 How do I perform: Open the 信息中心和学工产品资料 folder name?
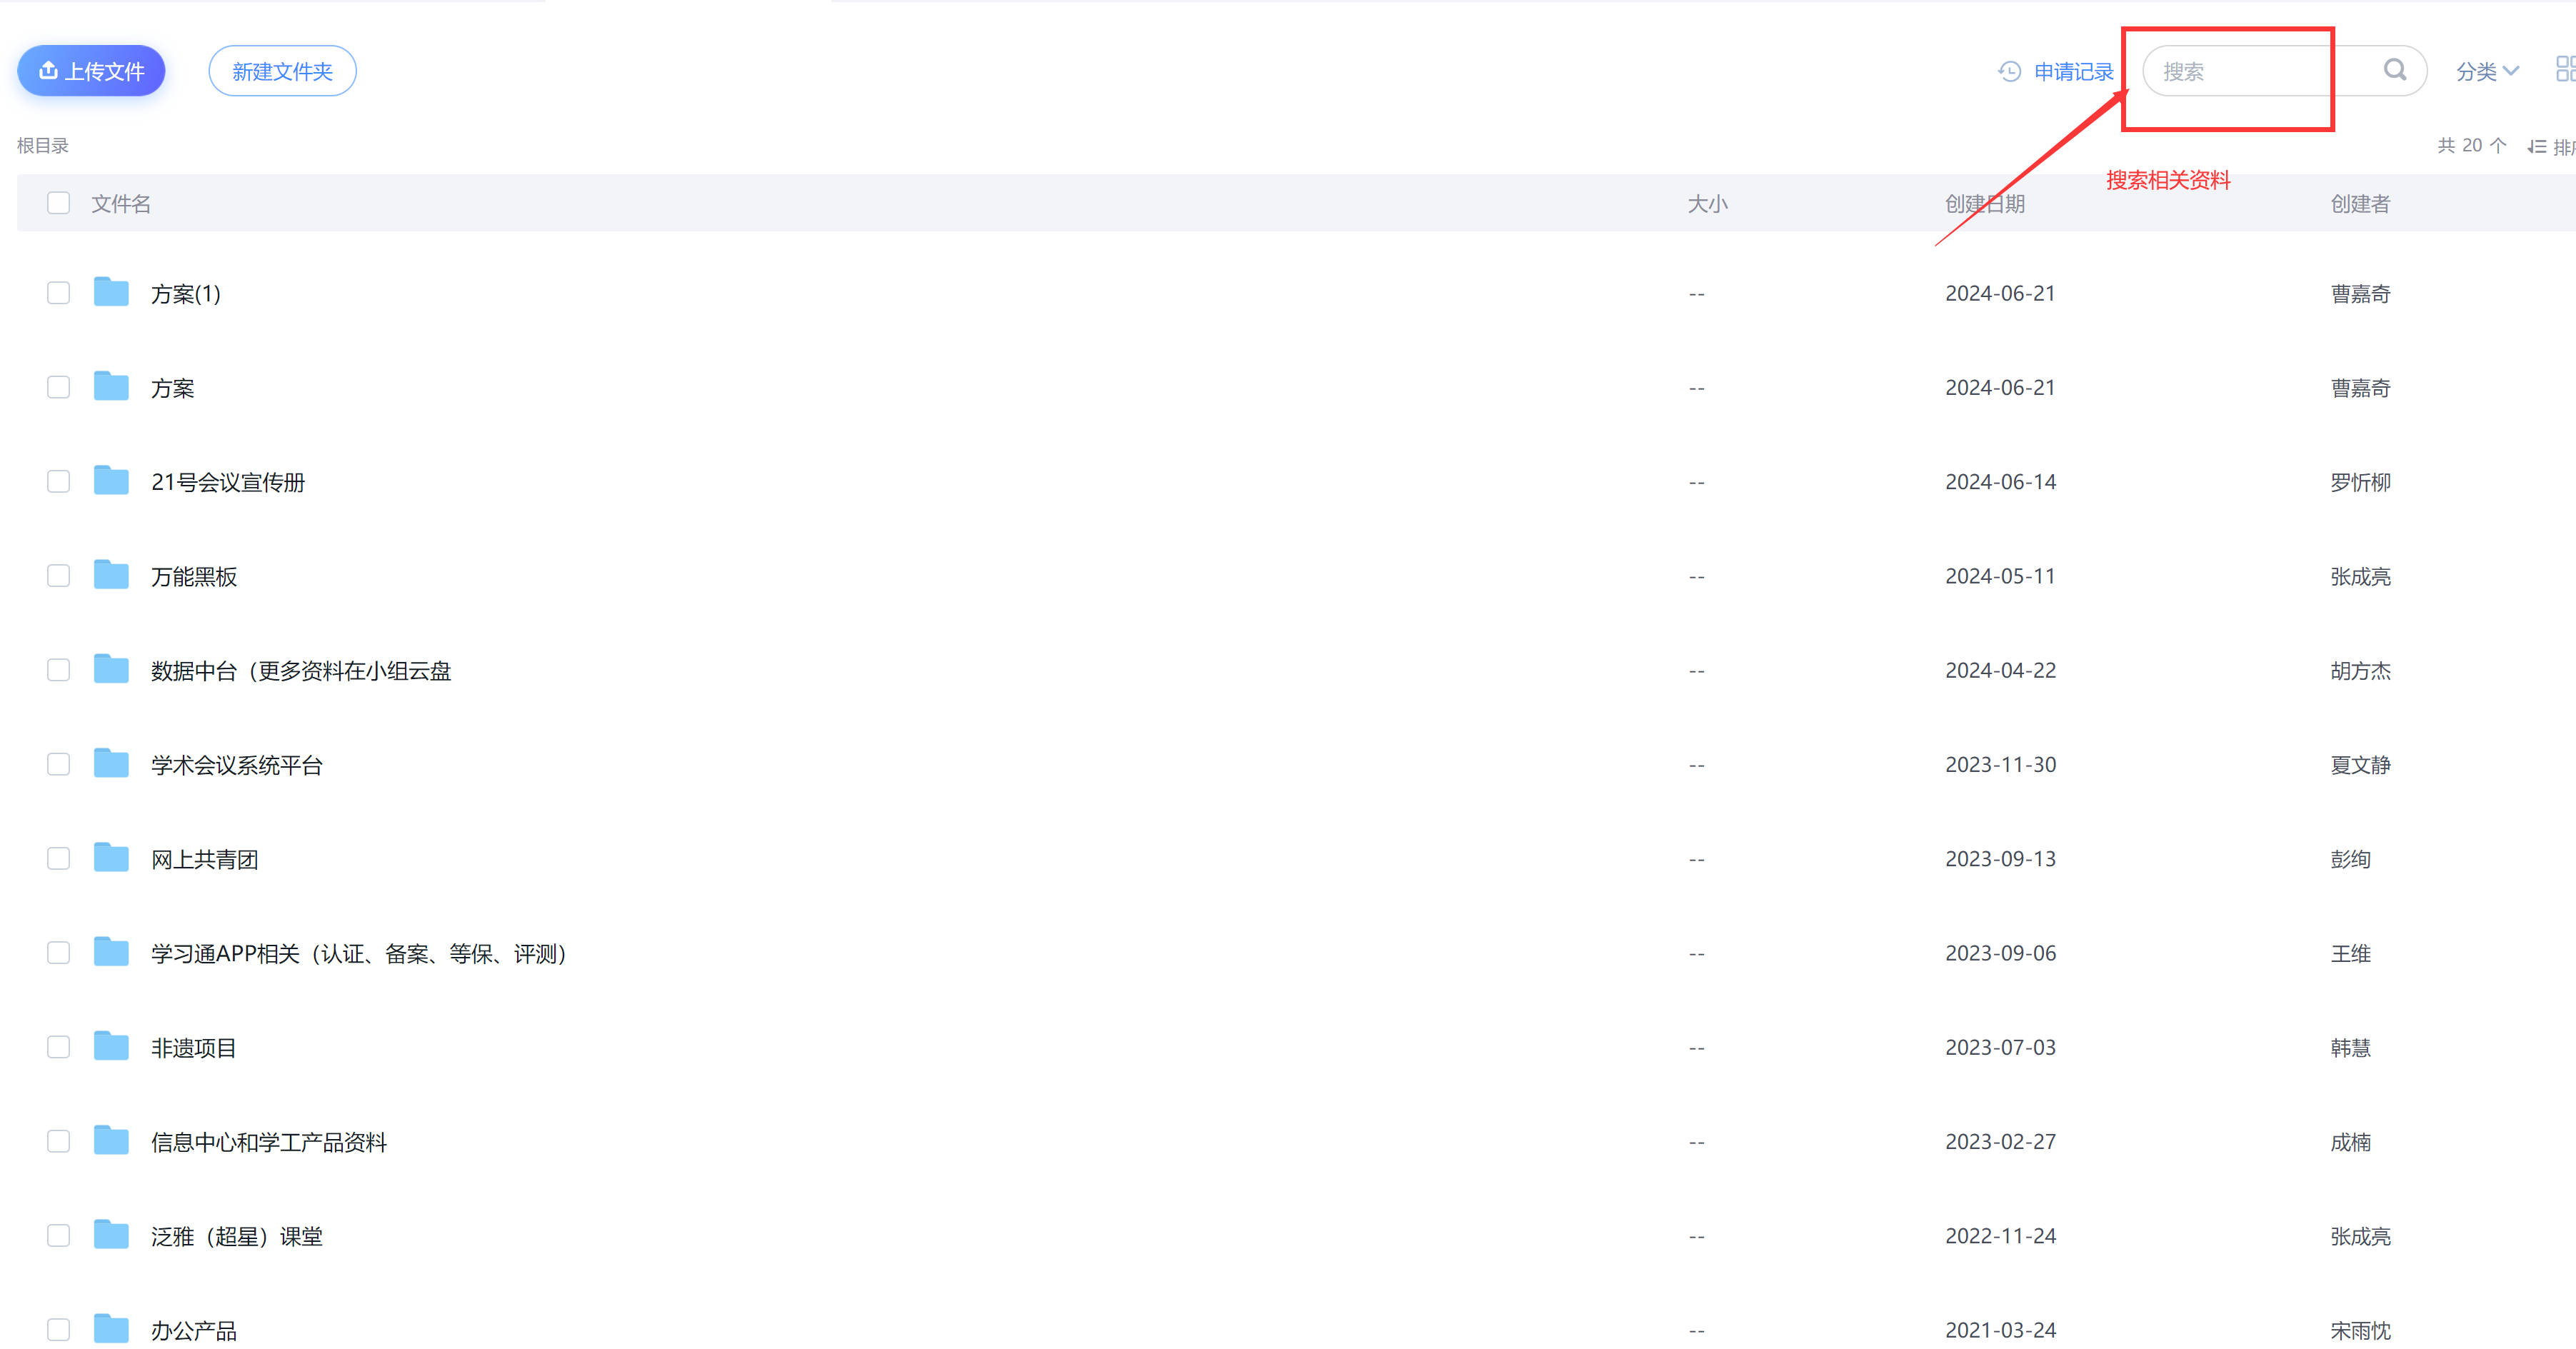269,1142
